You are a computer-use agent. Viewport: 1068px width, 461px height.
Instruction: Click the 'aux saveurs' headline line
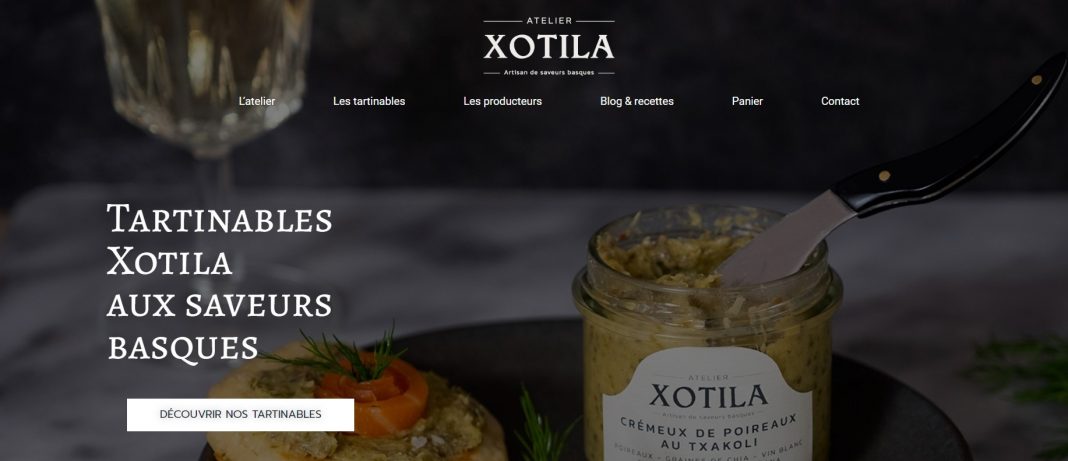pyautogui.click(x=219, y=304)
